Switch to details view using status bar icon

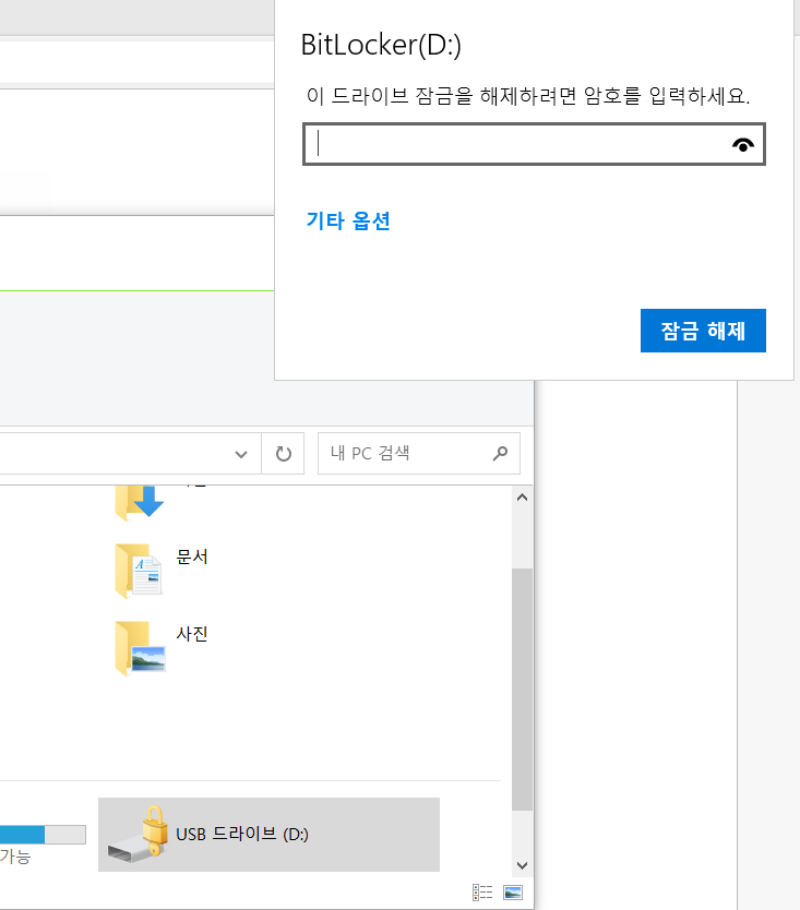tap(481, 890)
